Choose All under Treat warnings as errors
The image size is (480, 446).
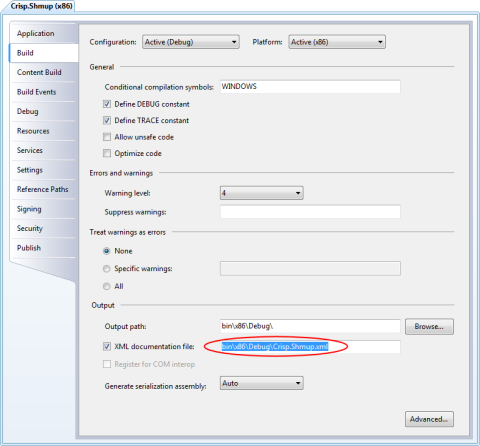[107, 286]
